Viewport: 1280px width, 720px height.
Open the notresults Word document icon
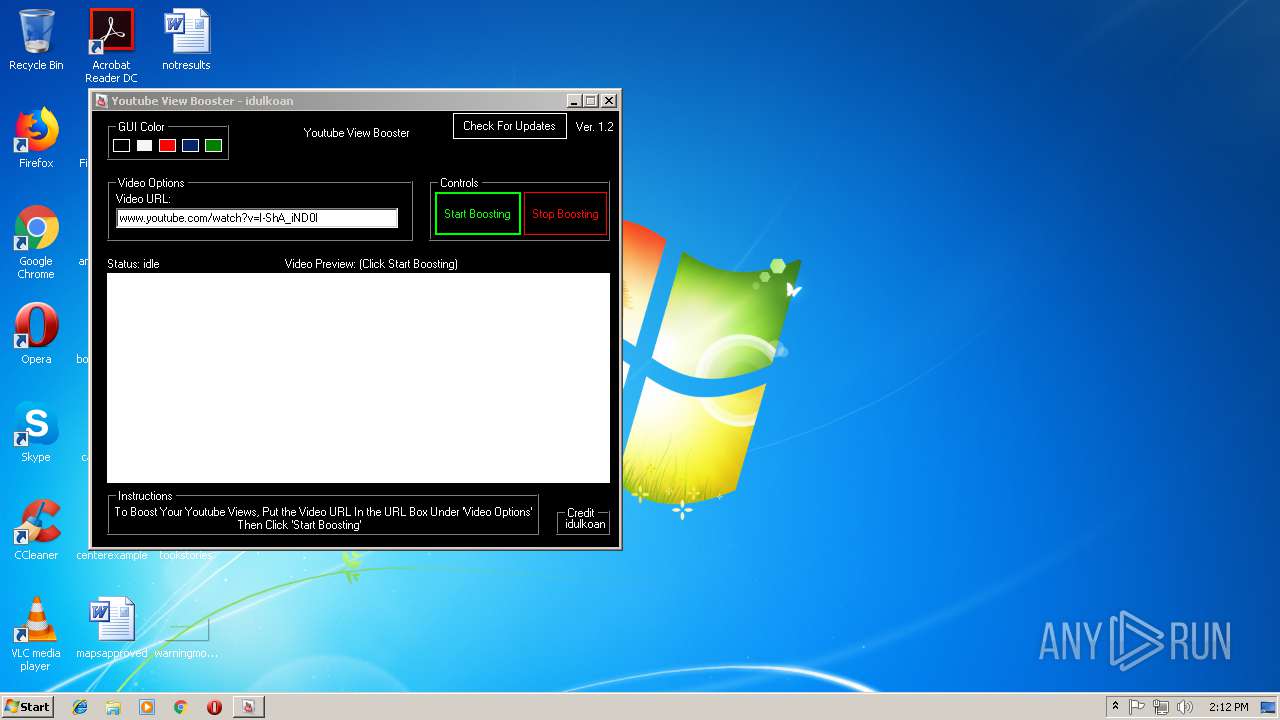point(186,40)
